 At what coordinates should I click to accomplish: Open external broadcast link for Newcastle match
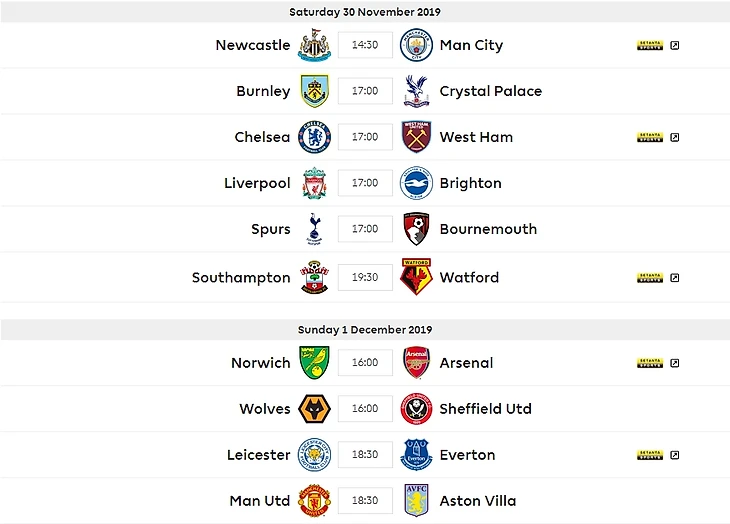pyautogui.click(x=675, y=46)
